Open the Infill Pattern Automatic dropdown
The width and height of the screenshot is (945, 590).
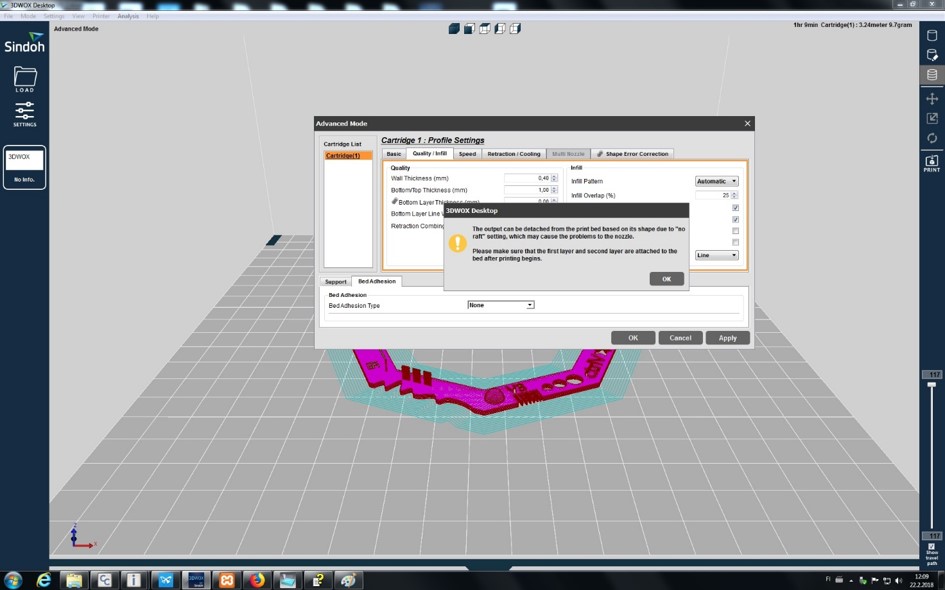tap(717, 181)
